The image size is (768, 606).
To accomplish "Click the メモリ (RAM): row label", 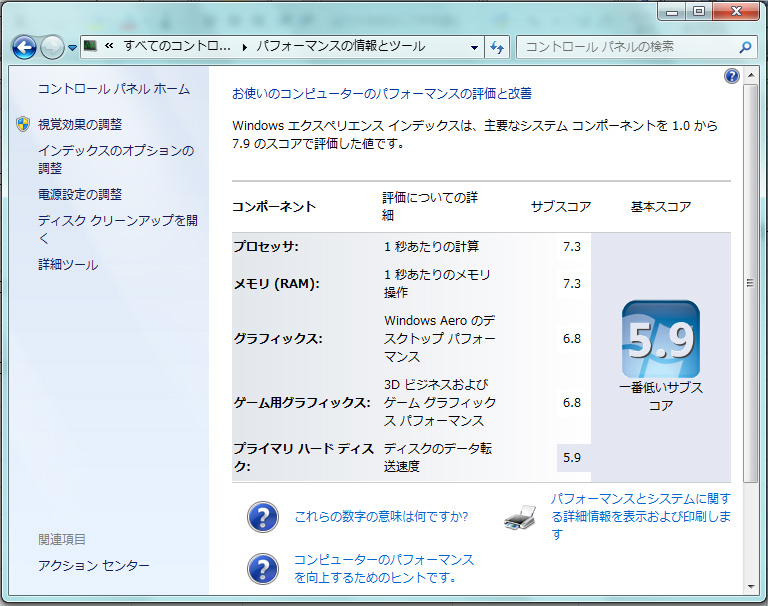I will click(x=276, y=284).
